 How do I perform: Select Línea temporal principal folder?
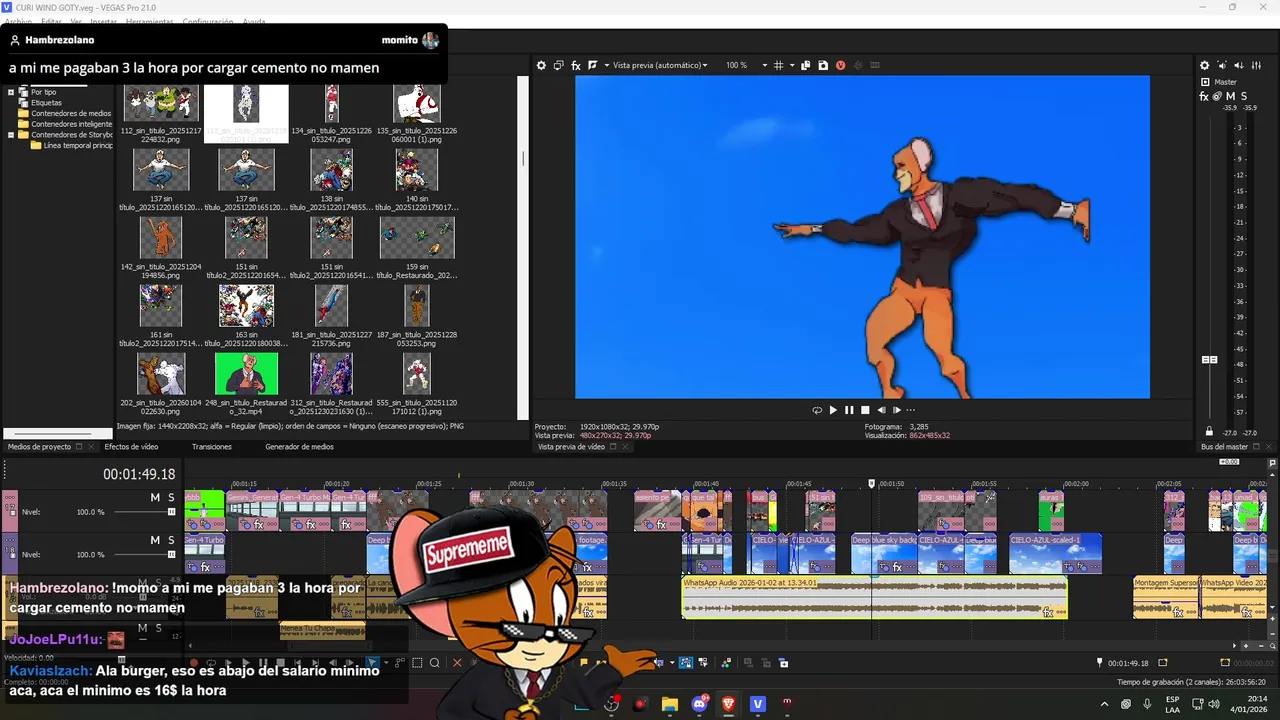78,145
